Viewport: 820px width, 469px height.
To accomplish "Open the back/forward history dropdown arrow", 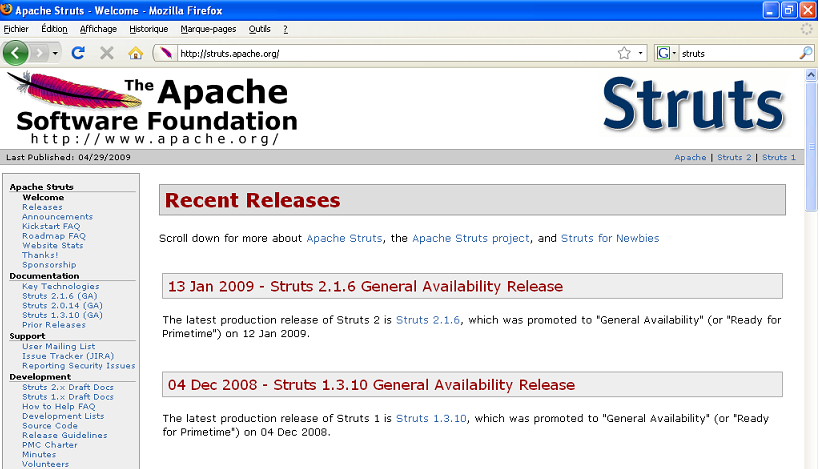I will 55,52.
